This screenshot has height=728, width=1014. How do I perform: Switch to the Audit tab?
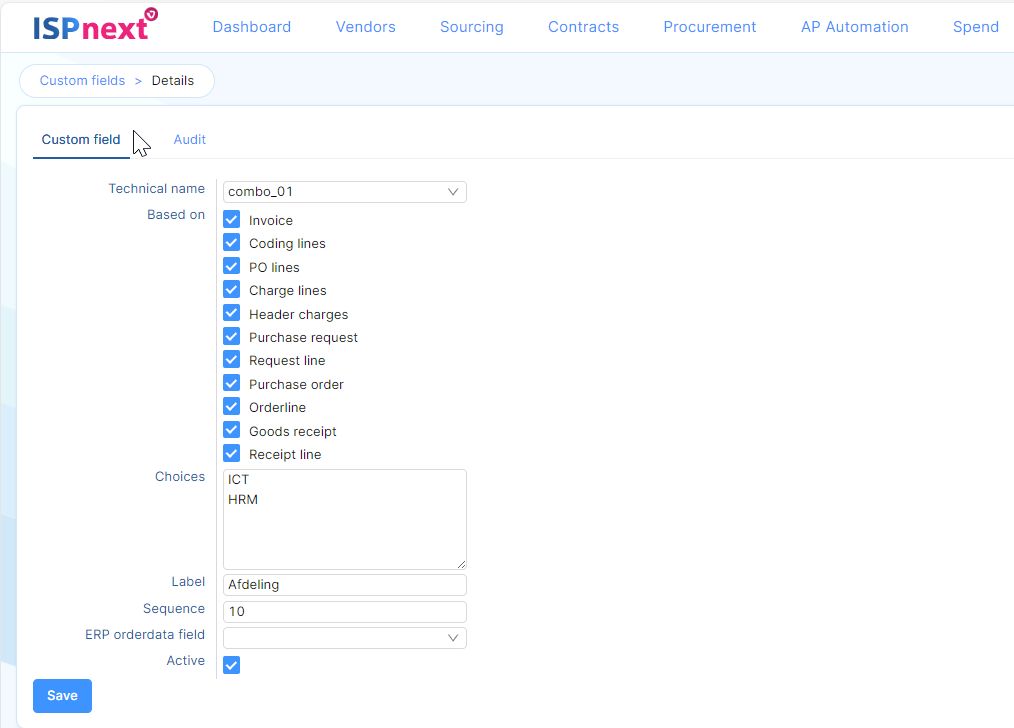coord(189,140)
